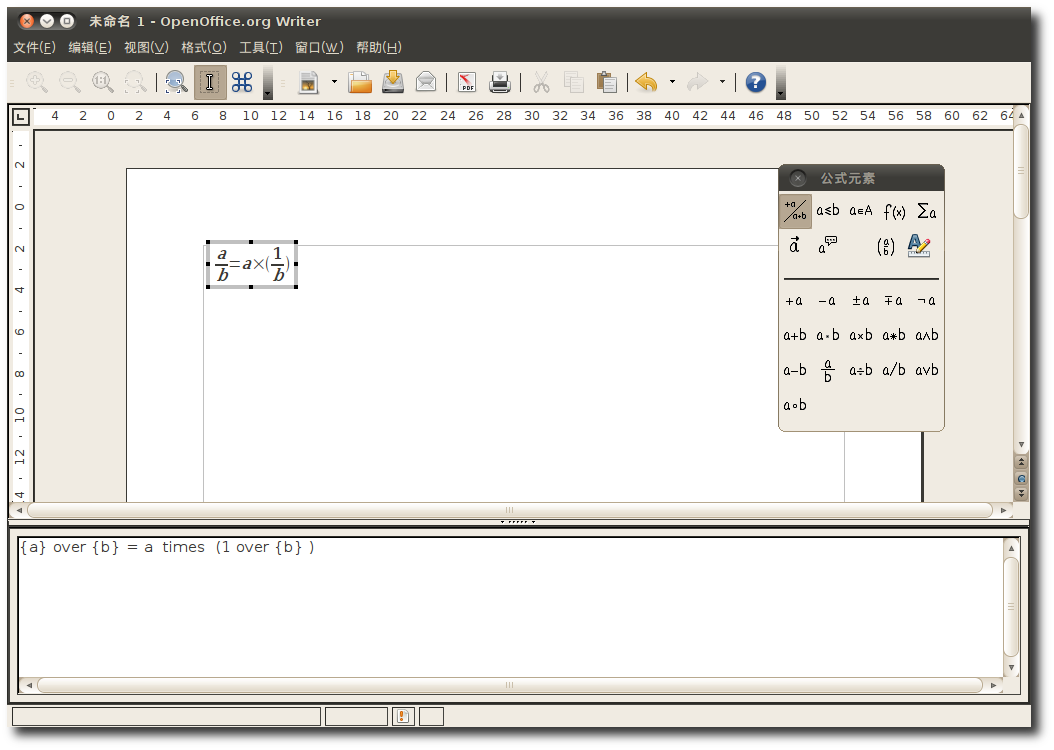Select the Relations category (a≤b) icon
Viewport: 1054px width, 750px height.
(828, 211)
